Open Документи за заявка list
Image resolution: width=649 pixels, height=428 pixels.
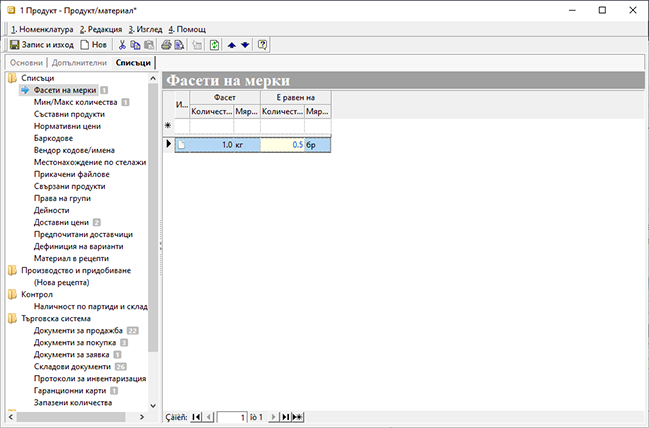[x=72, y=354]
